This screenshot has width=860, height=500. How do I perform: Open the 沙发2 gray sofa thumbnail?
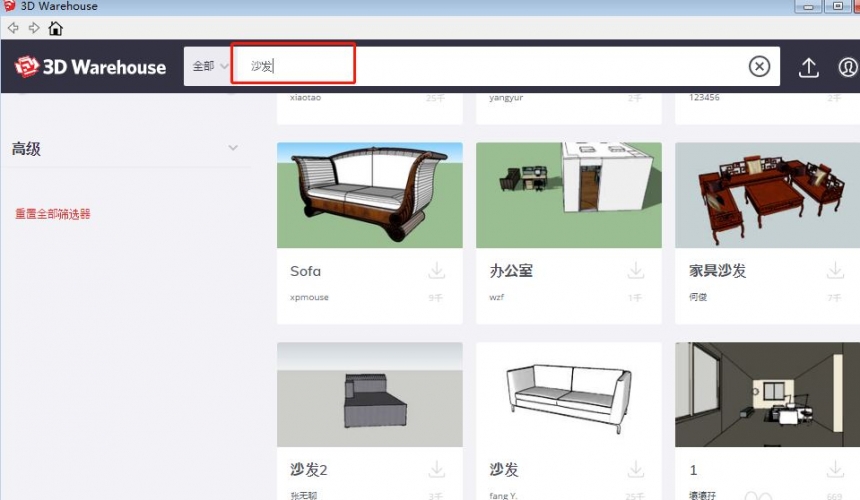[x=370, y=395]
